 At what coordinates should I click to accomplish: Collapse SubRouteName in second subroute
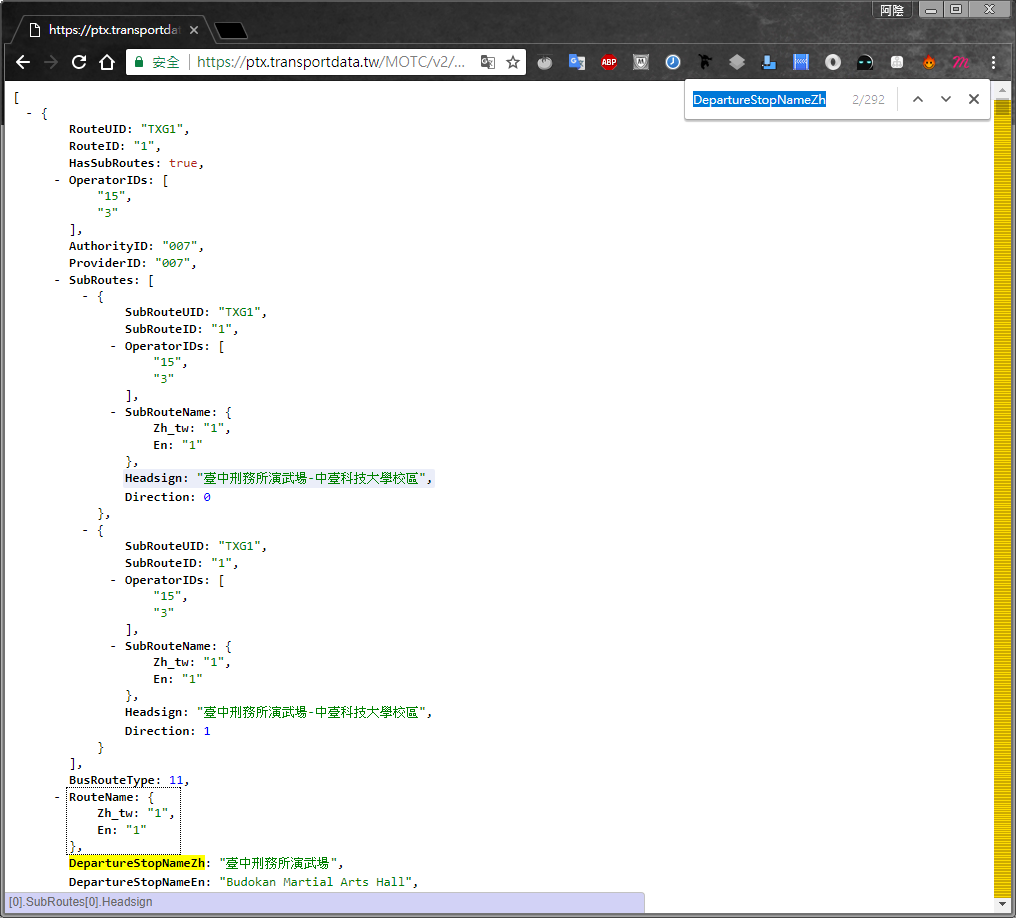113,646
